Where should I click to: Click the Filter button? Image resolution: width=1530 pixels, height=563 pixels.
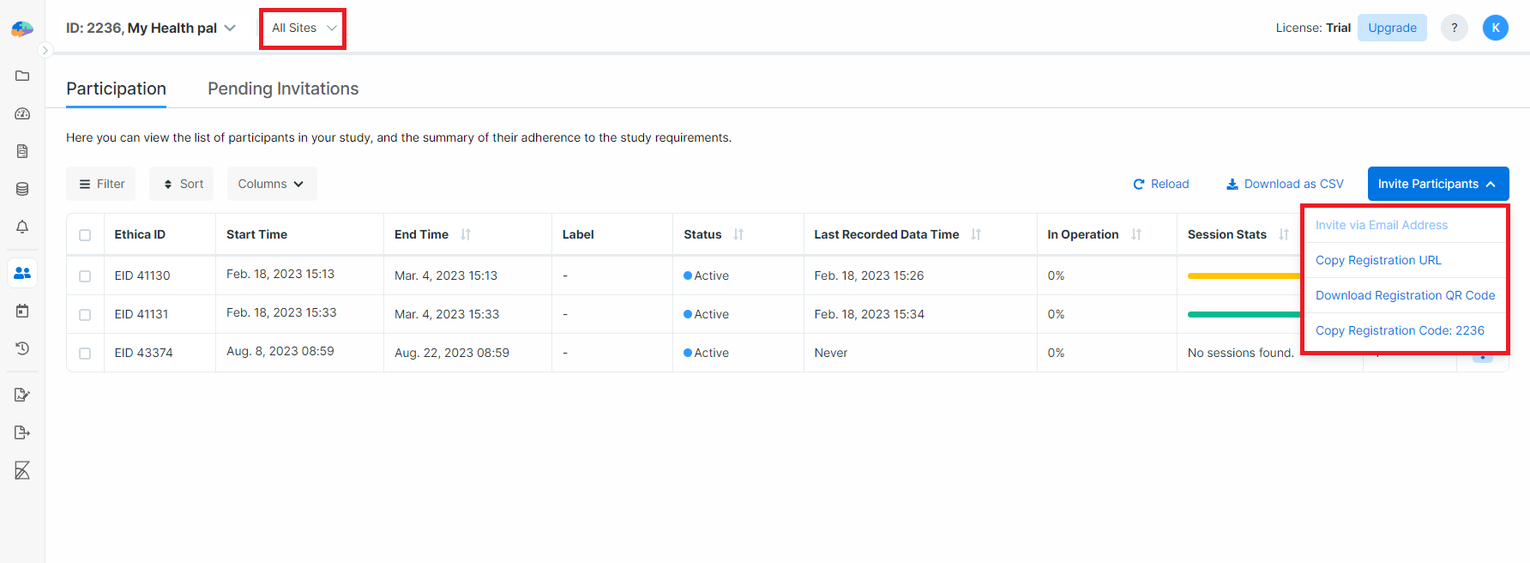tap(101, 184)
